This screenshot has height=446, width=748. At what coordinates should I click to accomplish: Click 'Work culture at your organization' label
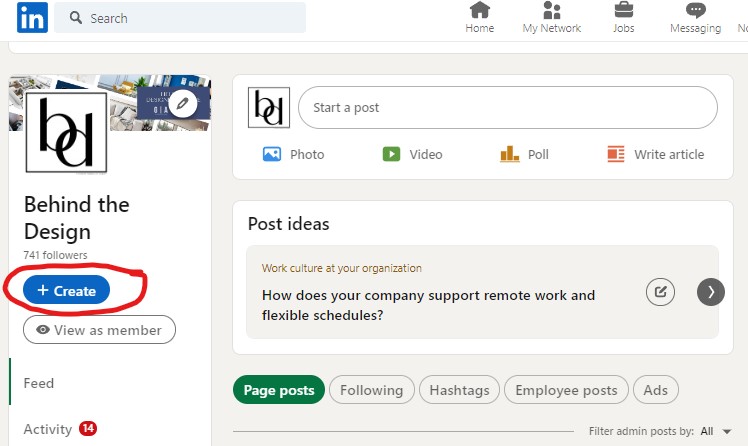point(342,268)
